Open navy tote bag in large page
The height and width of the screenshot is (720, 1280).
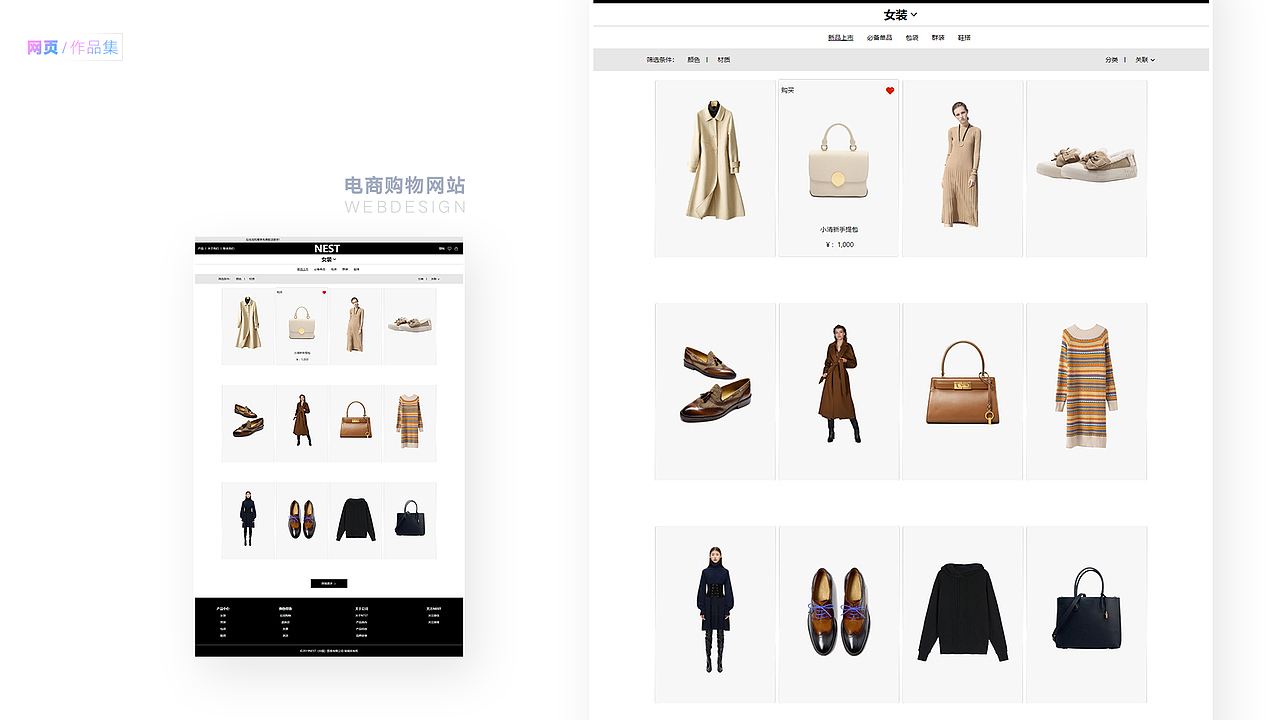coord(1086,614)
